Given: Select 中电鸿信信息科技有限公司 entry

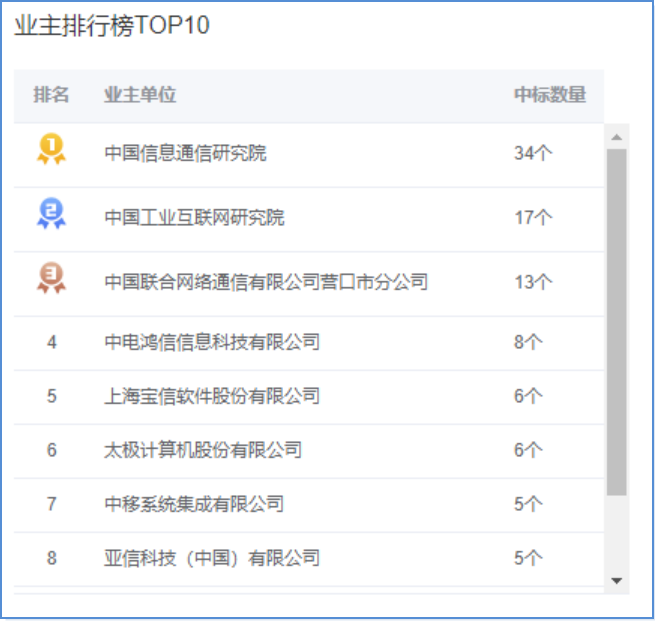Looking at the screenshot, I should point(212,343).
